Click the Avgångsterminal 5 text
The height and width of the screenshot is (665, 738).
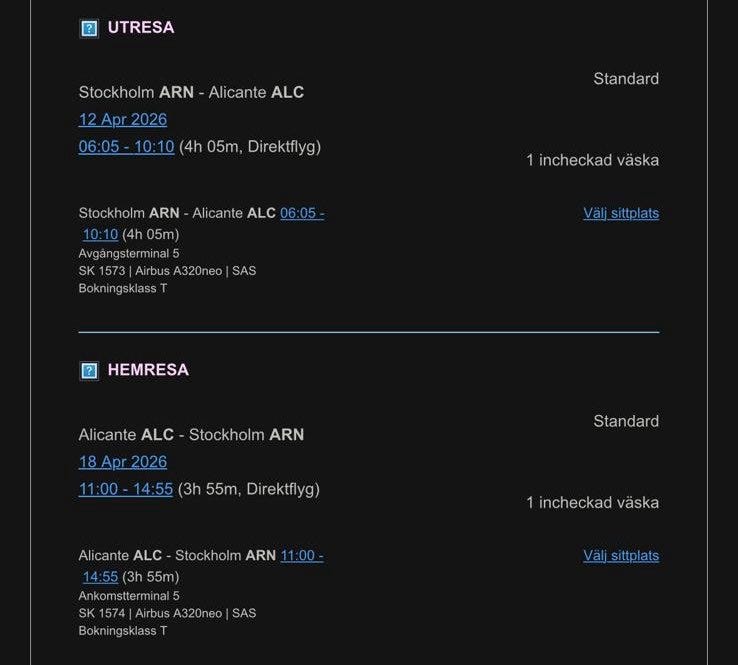(x=129, y=254)
